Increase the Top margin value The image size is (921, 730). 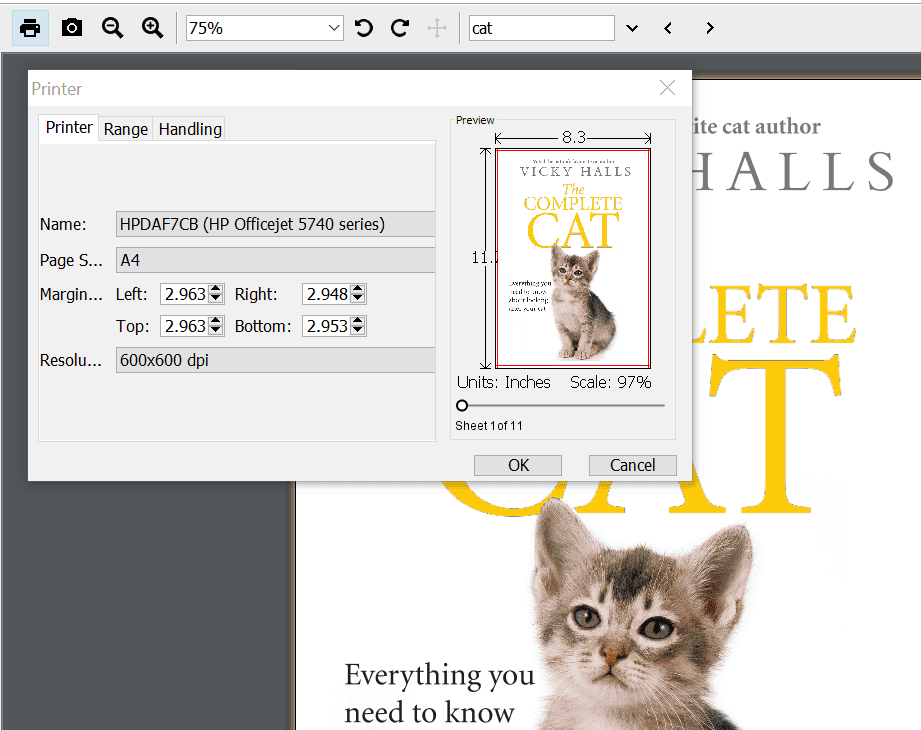point(216,321)
